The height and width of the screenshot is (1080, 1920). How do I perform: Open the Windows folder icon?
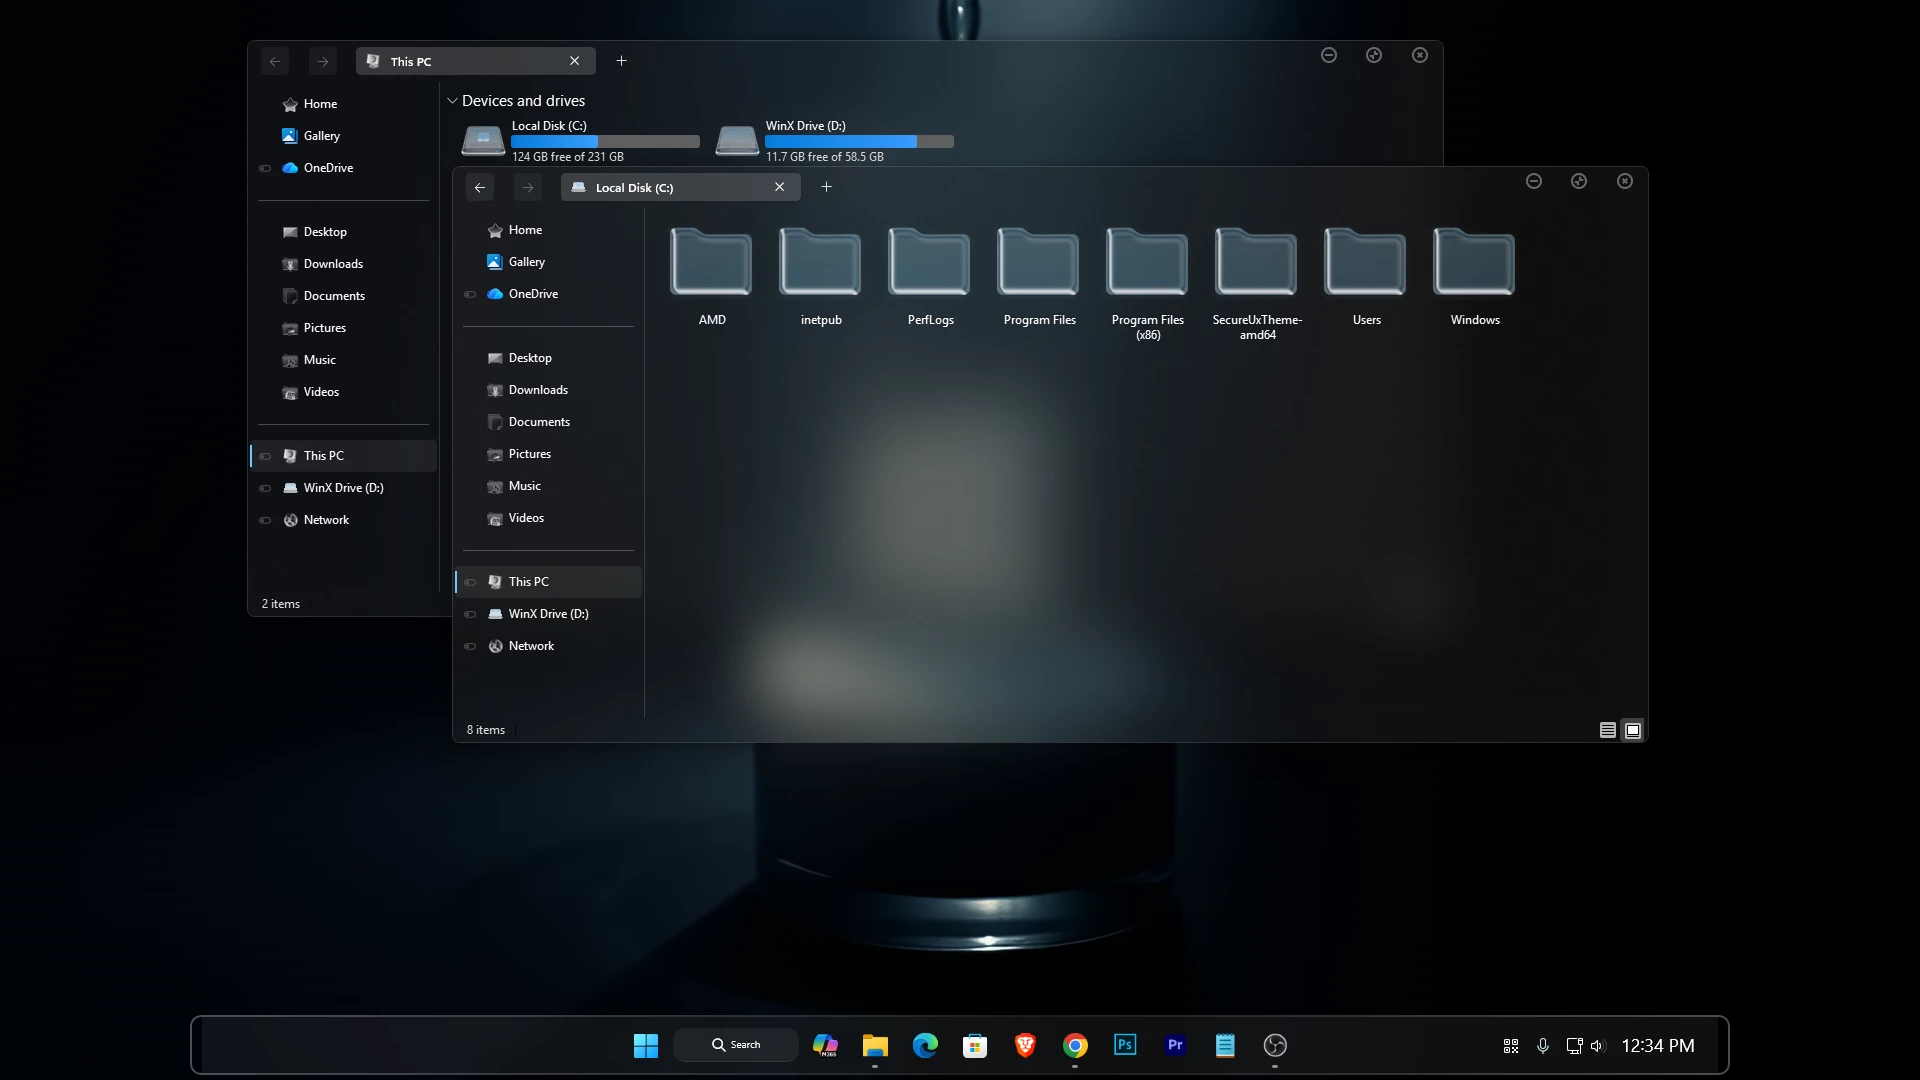[1474, 264]
